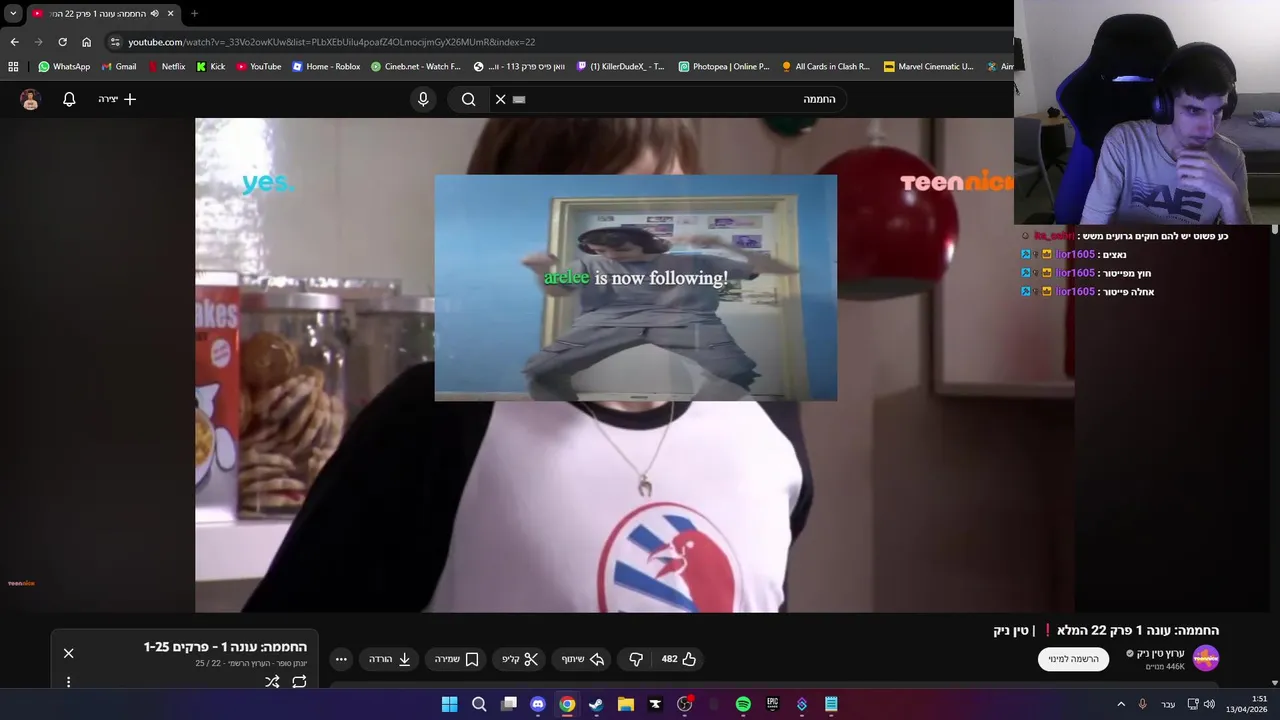Viewport: 1280px width, 720px height.
Task: Mute the tab using the speaker icon
Action: (154, 13)
